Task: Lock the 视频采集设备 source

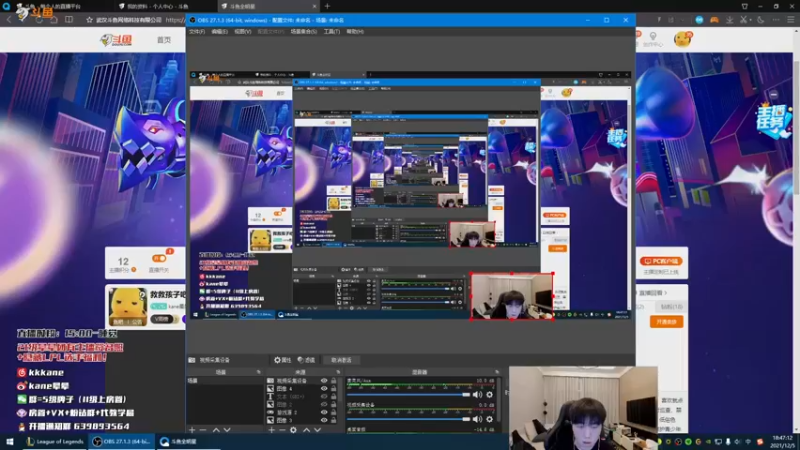Action: point(334,381)
